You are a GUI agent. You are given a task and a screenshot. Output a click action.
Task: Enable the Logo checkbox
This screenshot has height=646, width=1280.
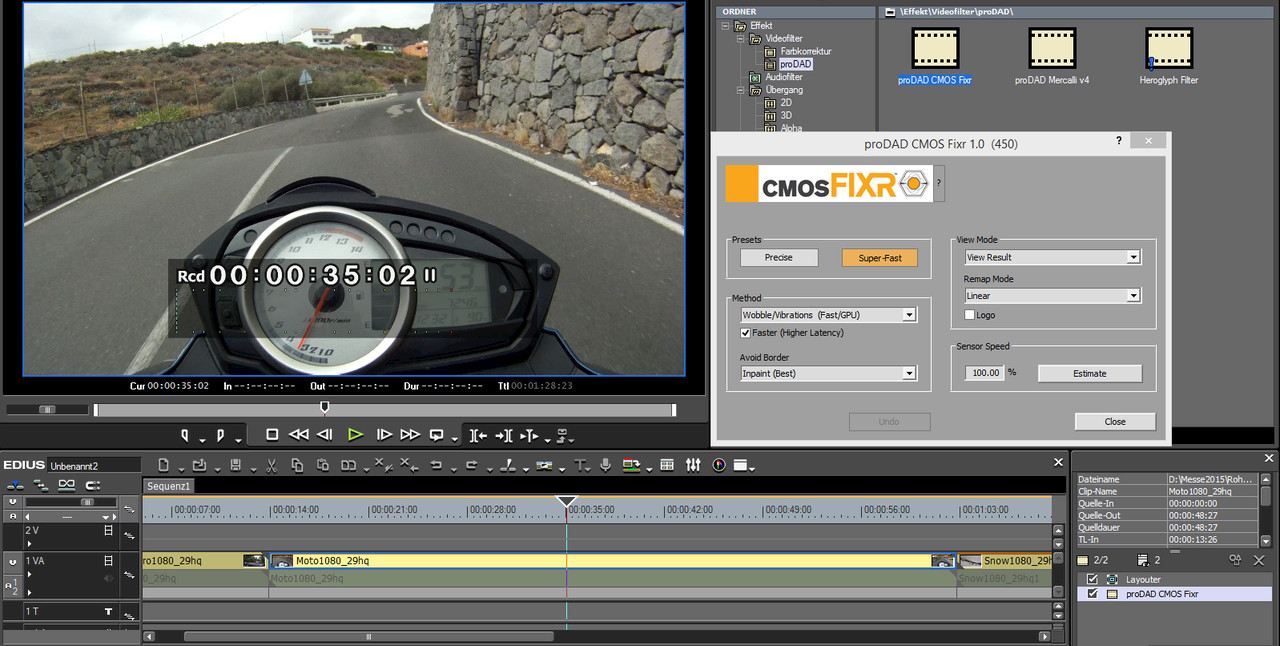969,315
